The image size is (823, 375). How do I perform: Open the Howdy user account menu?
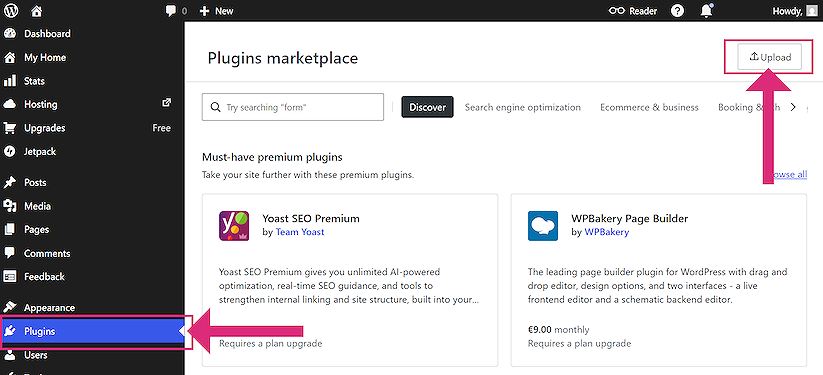(795, 11)
